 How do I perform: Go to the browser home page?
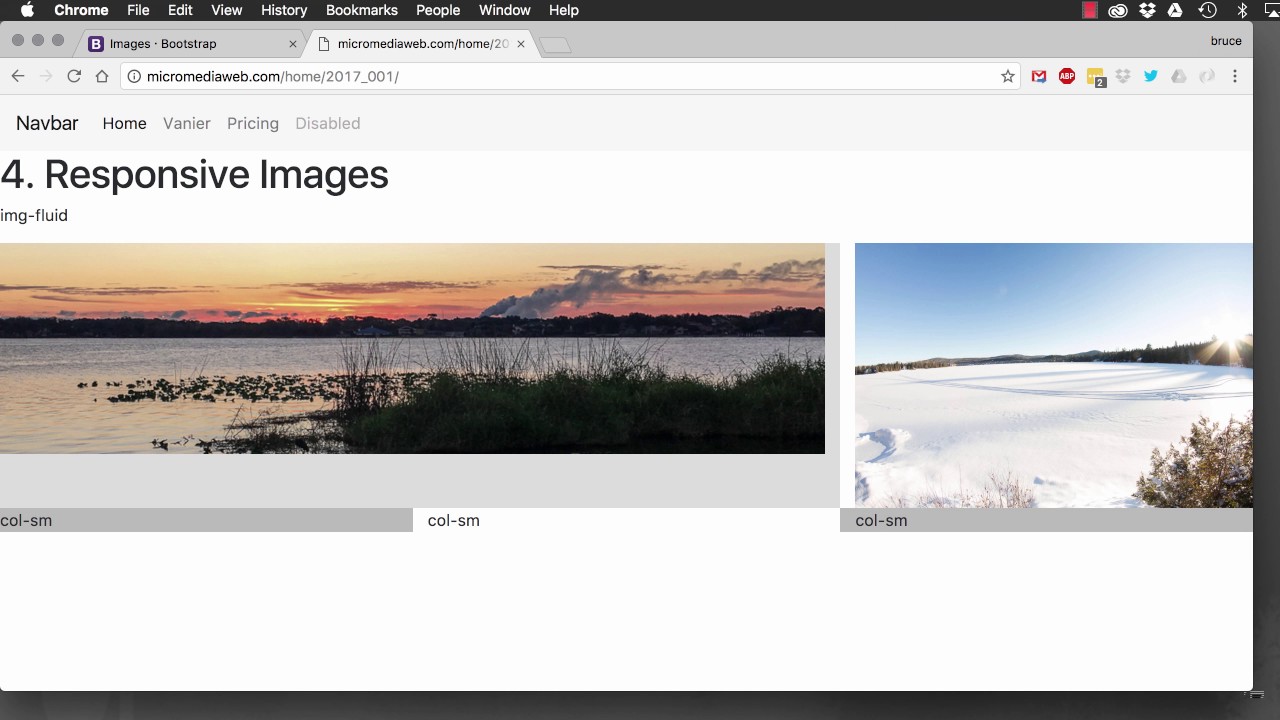pyautogui.click(x=102, y=76)
